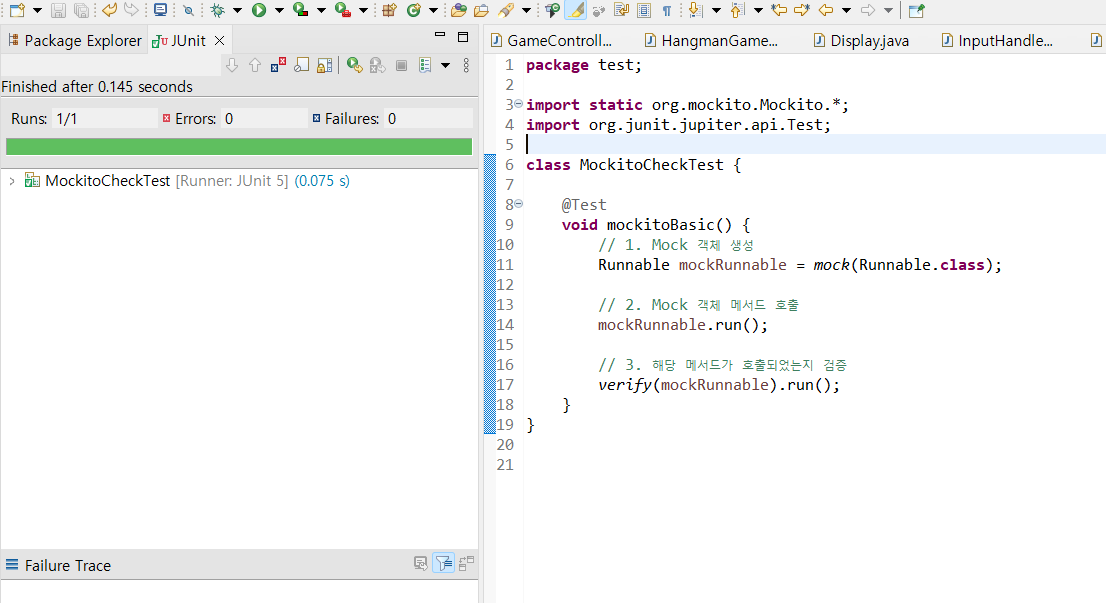
Task: Toggle Skip All Breakpoints icon
Action: pyautogui.click(x=188, y=11)
